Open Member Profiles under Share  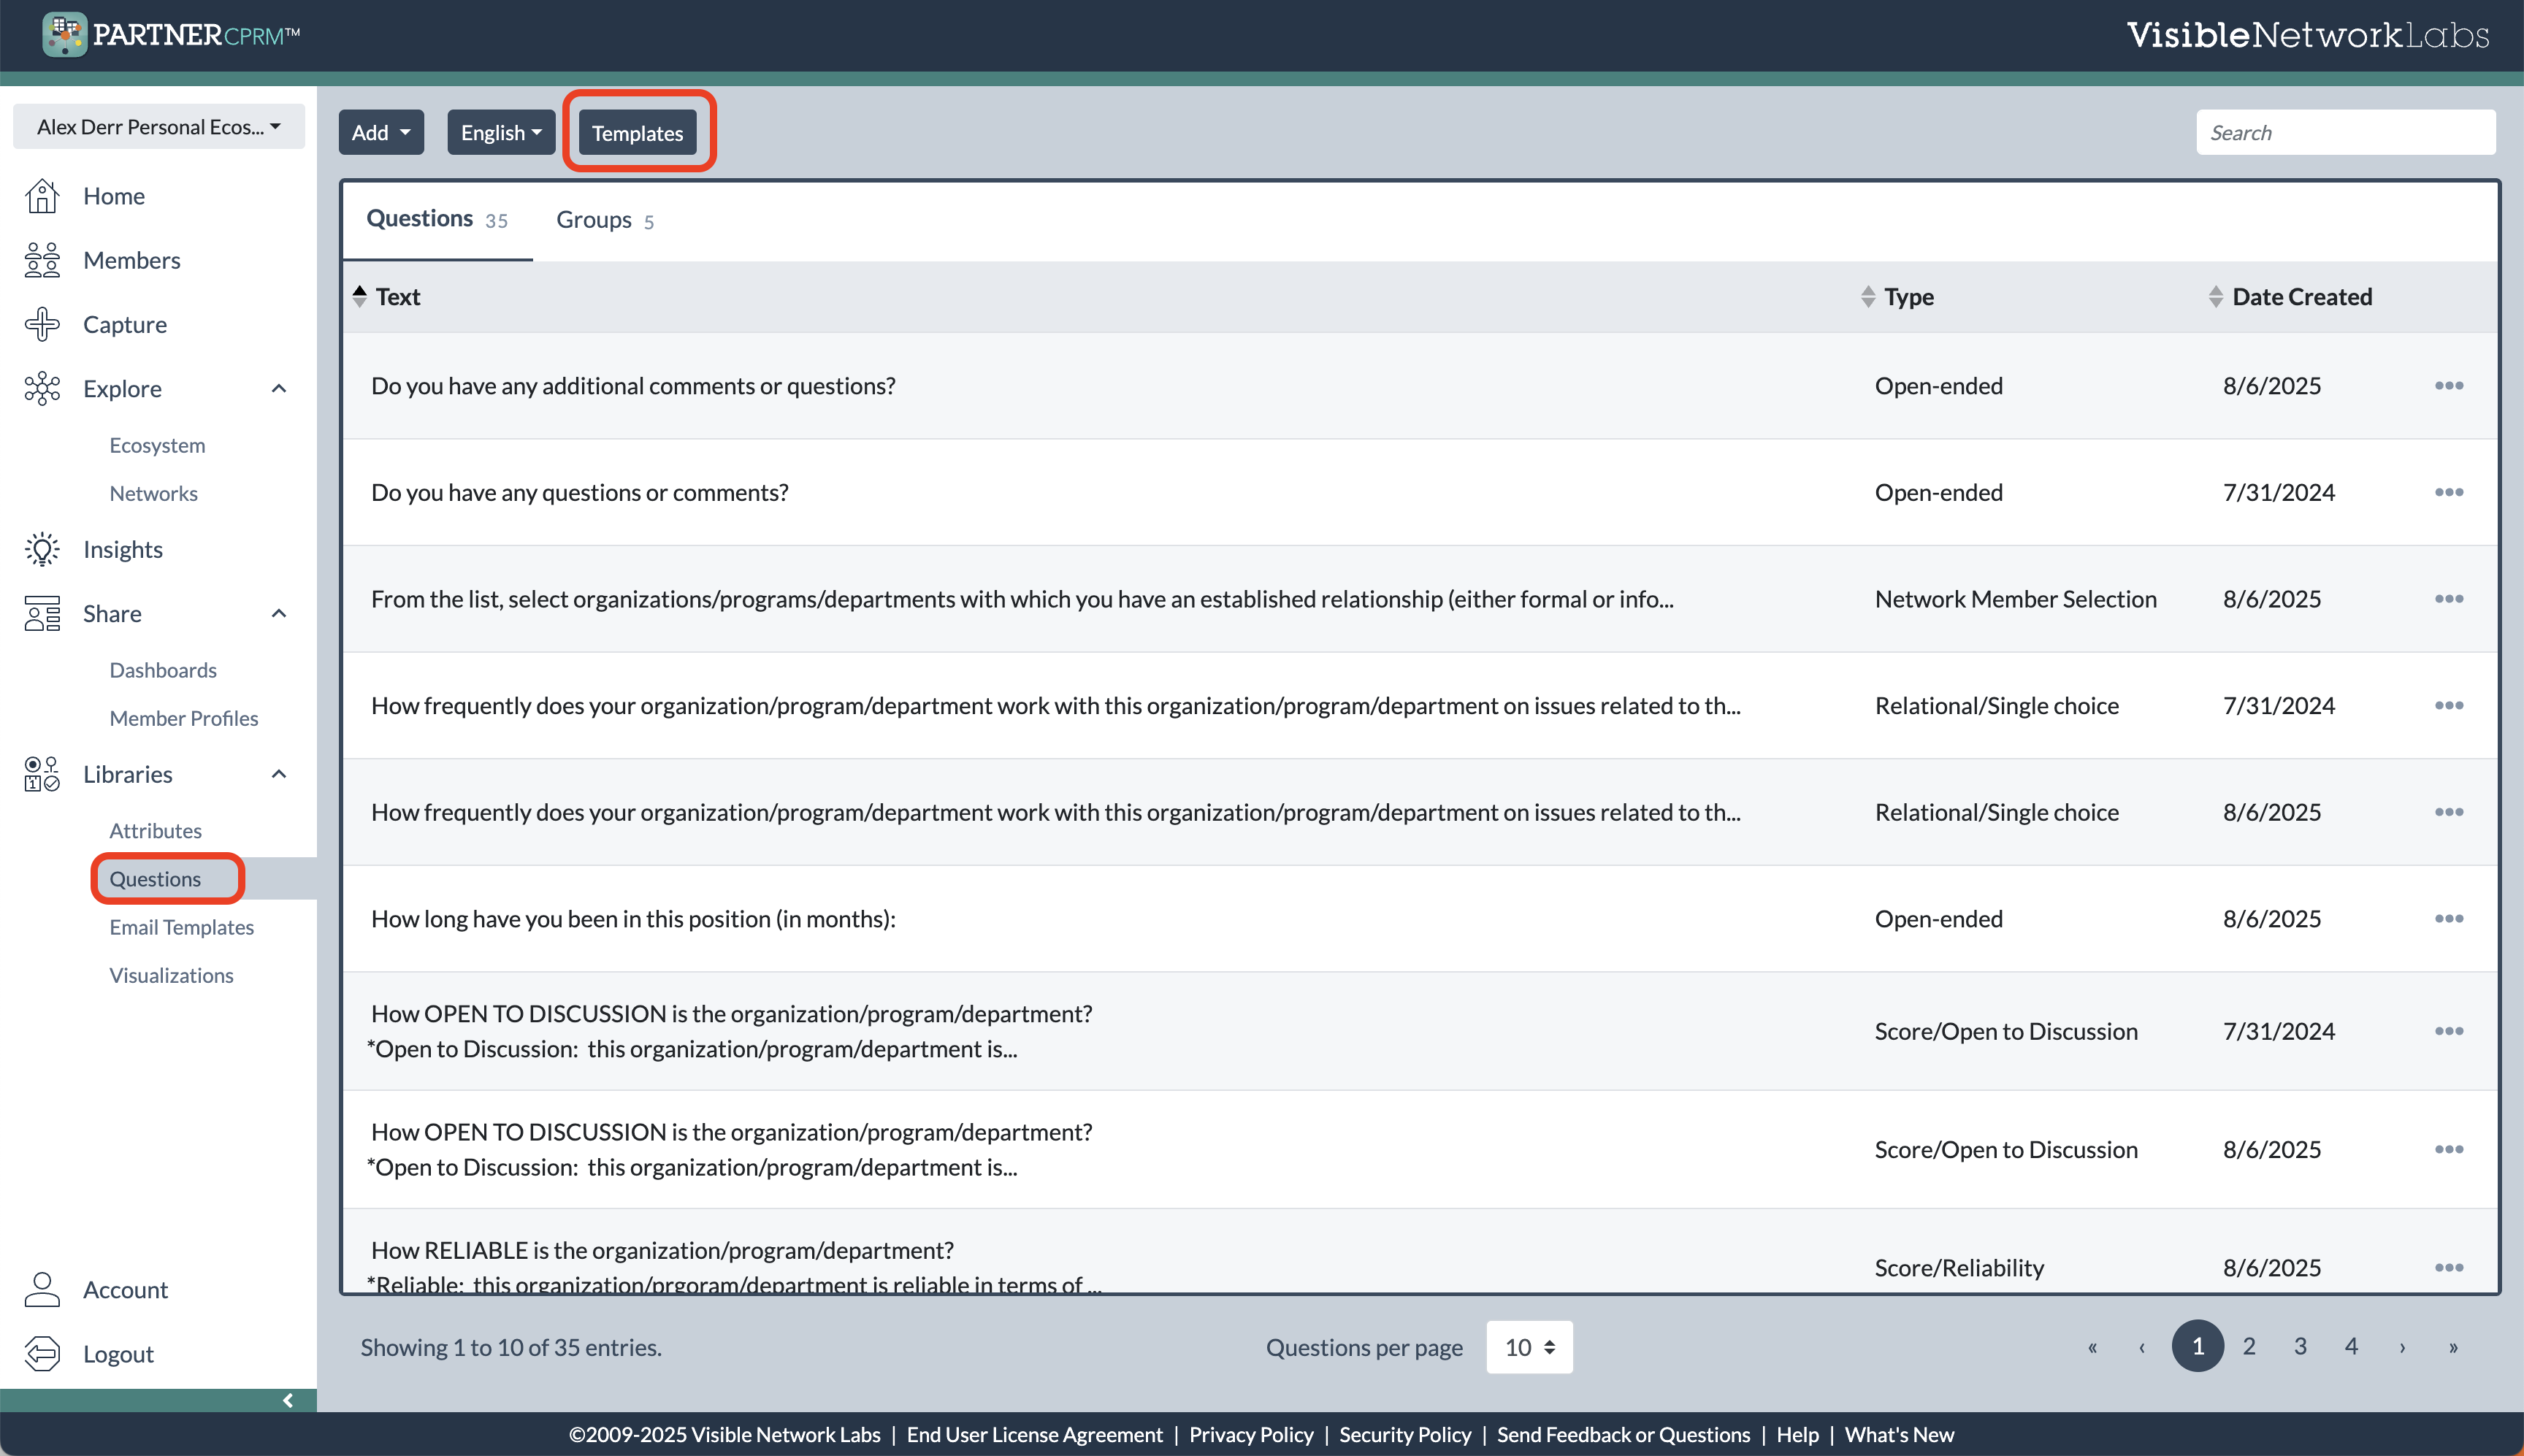coord(184,718)
